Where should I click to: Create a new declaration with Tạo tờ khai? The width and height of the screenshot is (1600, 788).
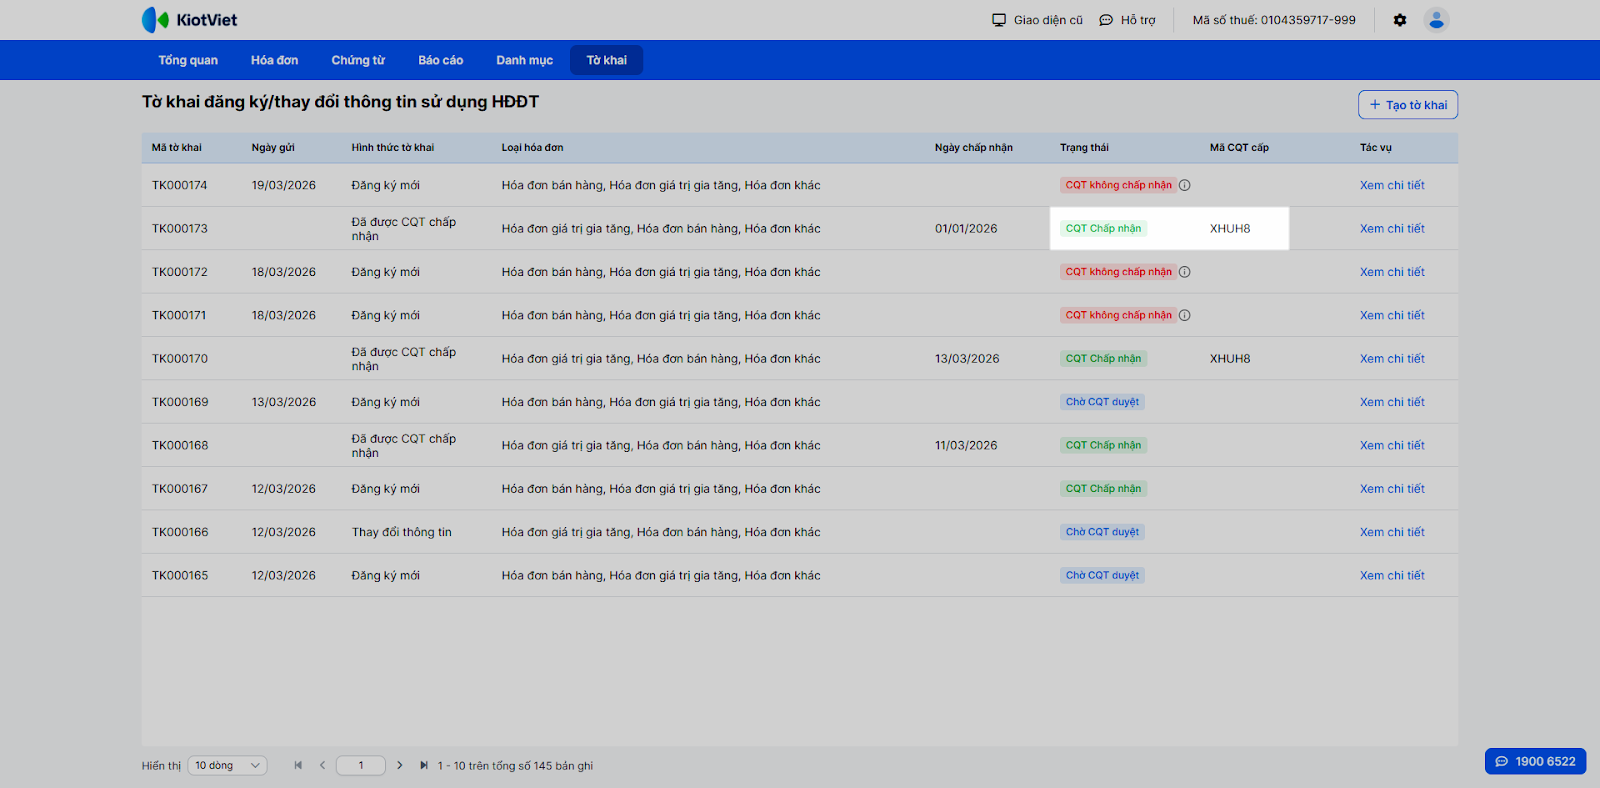pyautogui.click(x=1408, y=105)
